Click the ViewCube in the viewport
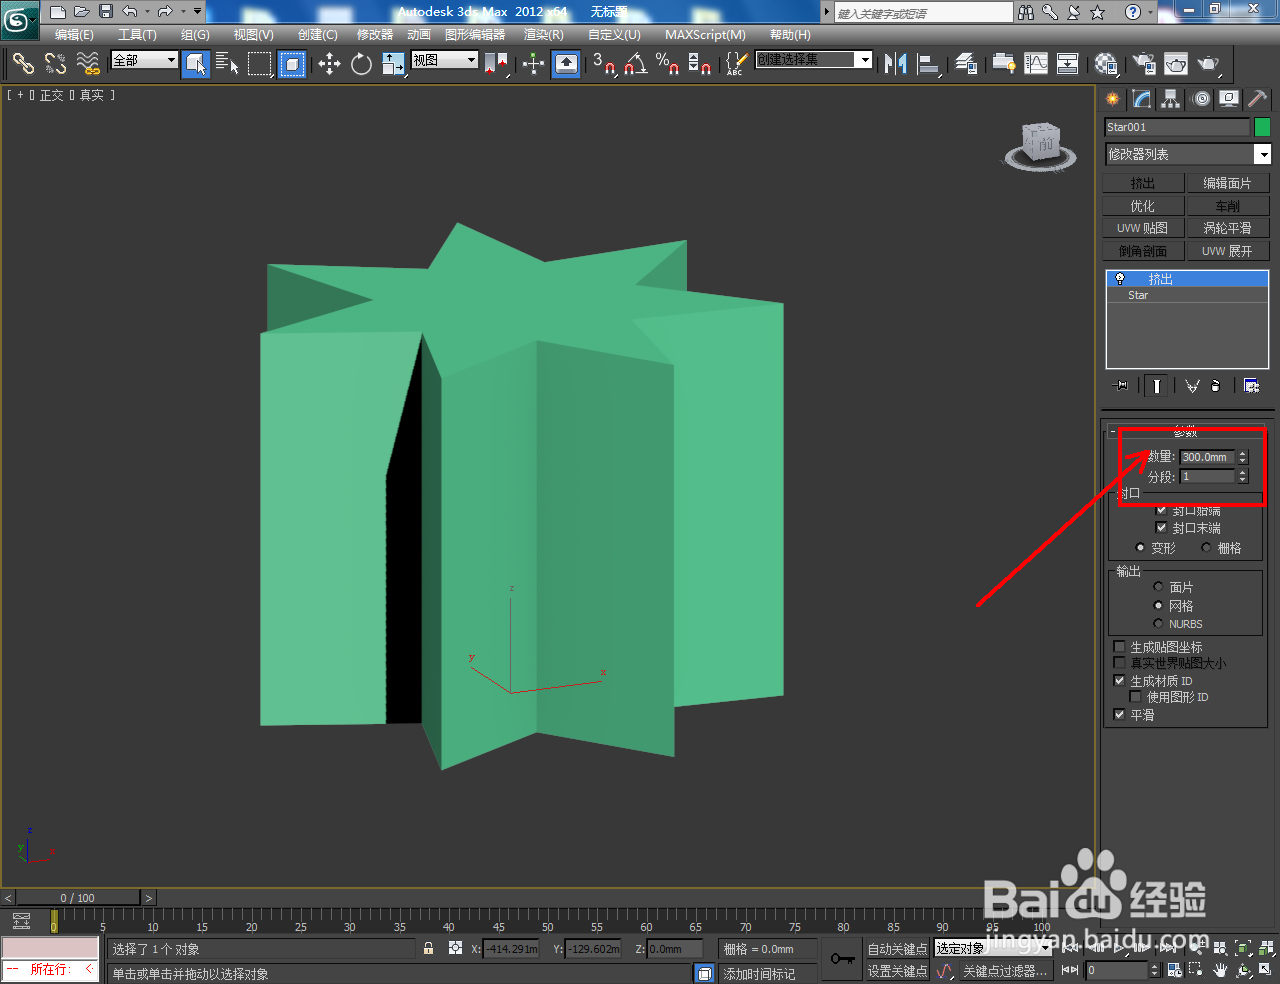This screenshot has width=1280, height=984. (x=1041, y=146)
